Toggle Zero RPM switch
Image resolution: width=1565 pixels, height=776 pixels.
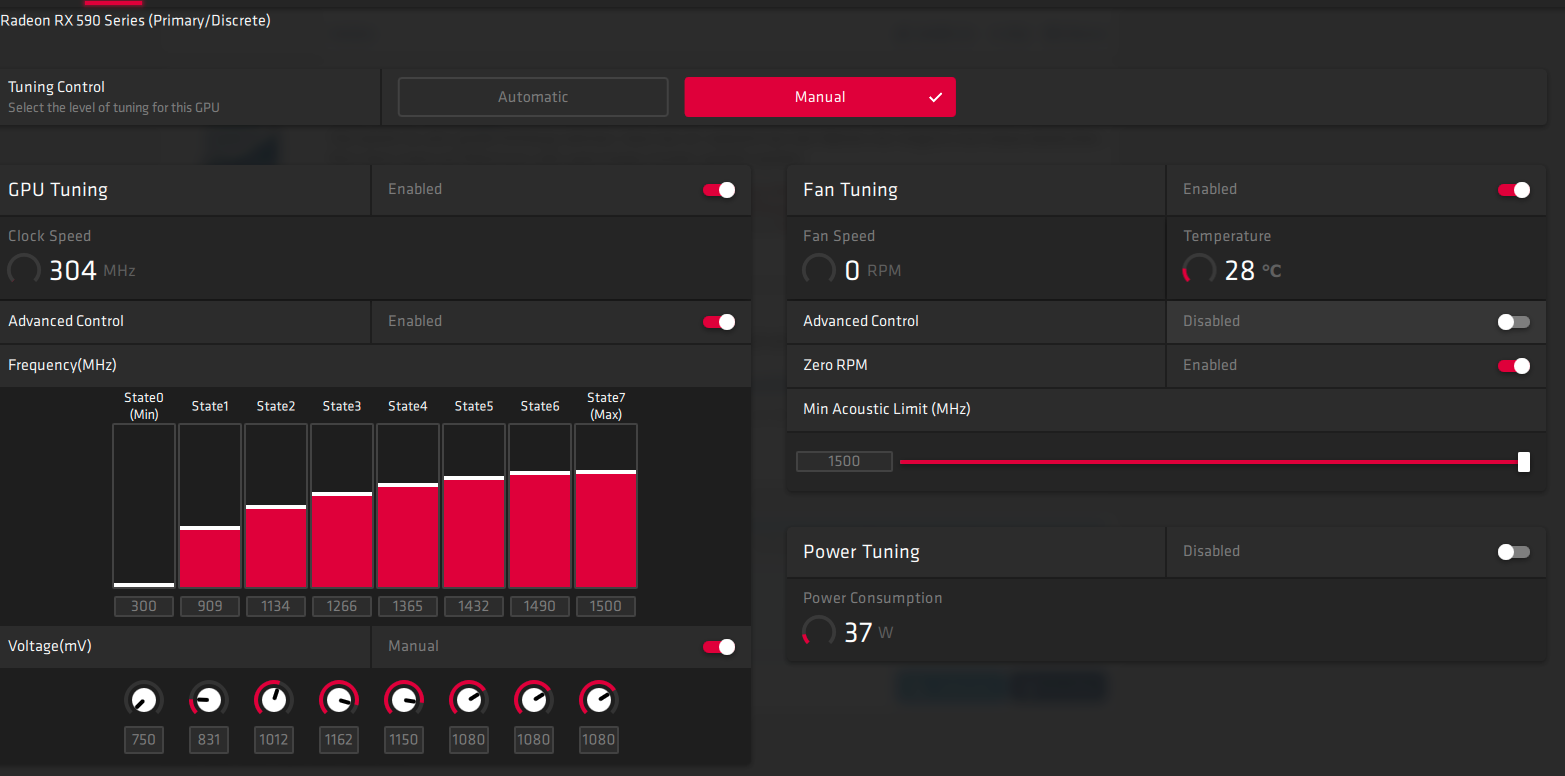pos(1514,366)
